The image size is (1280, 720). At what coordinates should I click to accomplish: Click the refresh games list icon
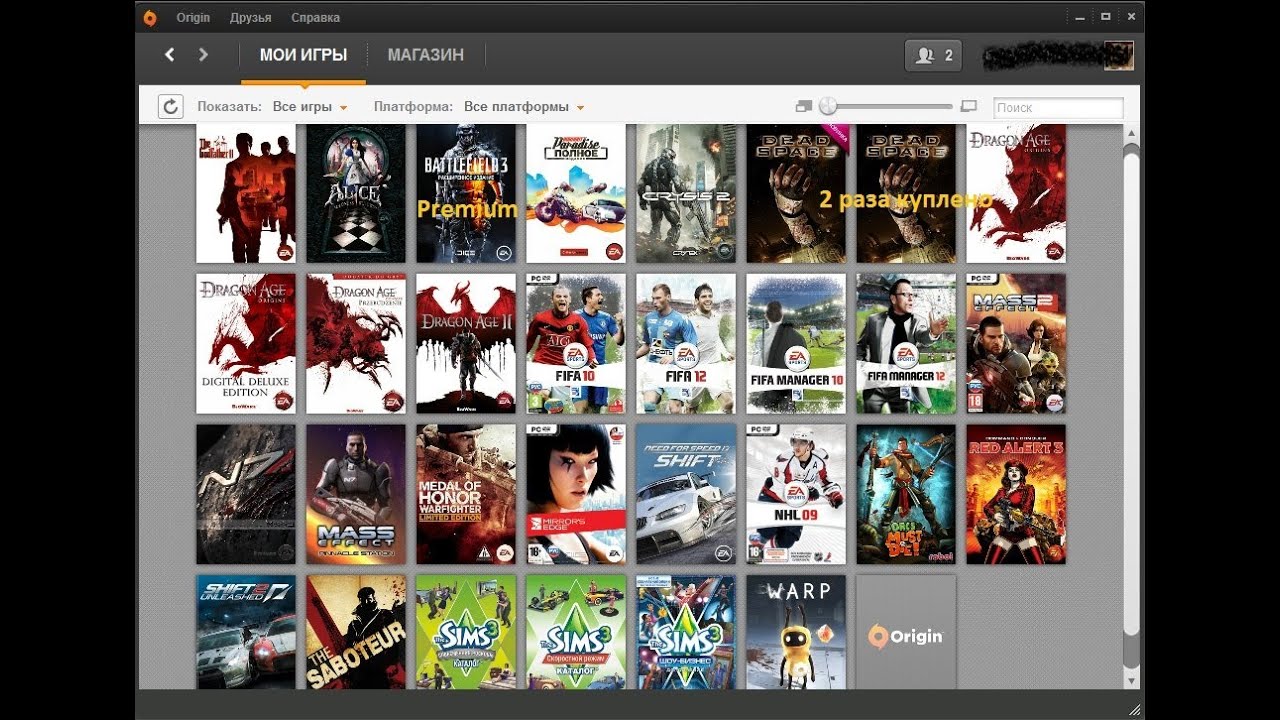[170, 107]
